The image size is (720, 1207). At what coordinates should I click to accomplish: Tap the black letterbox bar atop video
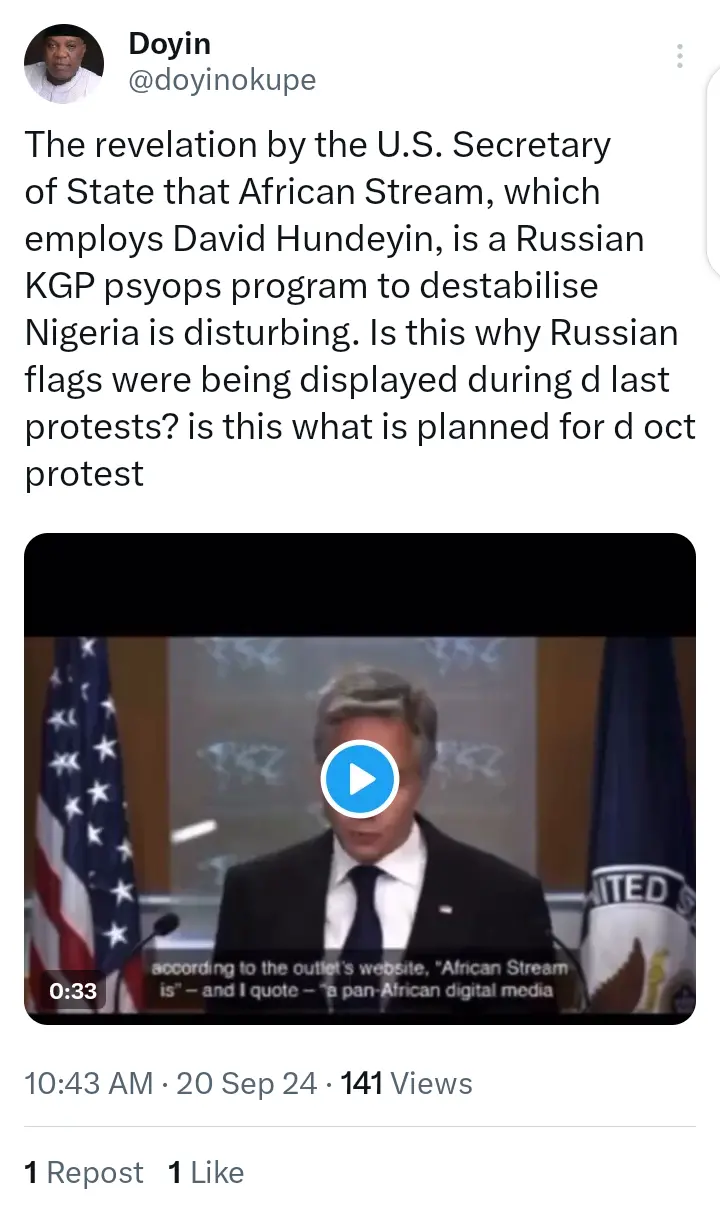[x=360, y=585]
